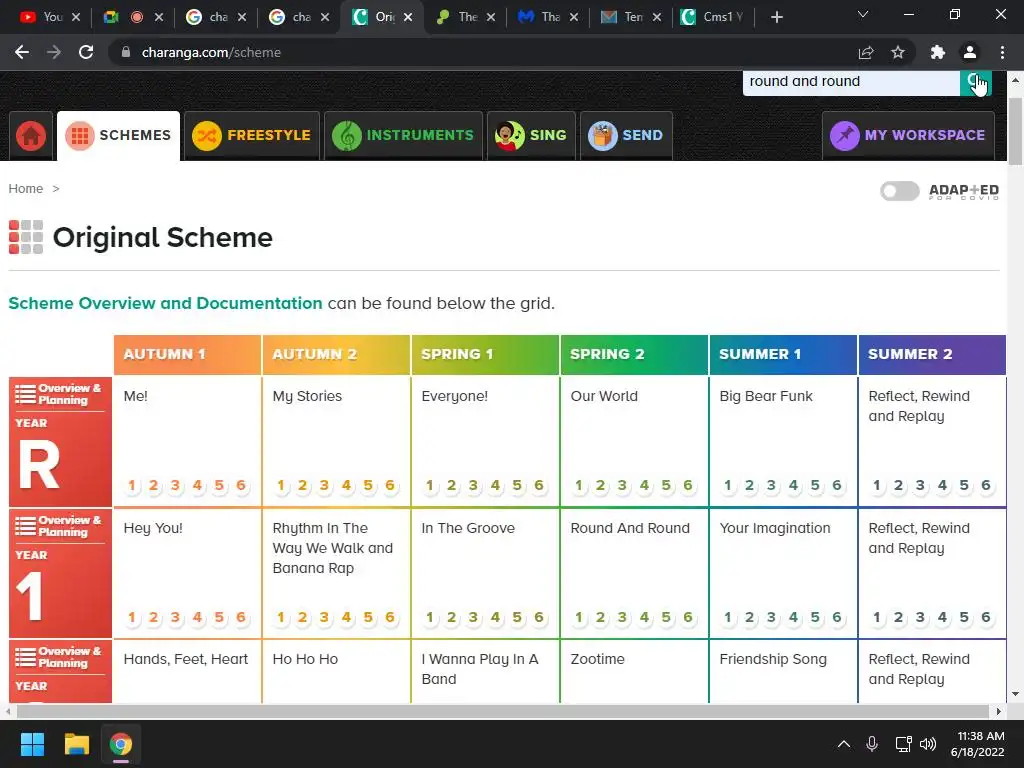Click the Freestyle shuffle icon
The height and width of the screenshot is (768, 1024).
point(206,135)
